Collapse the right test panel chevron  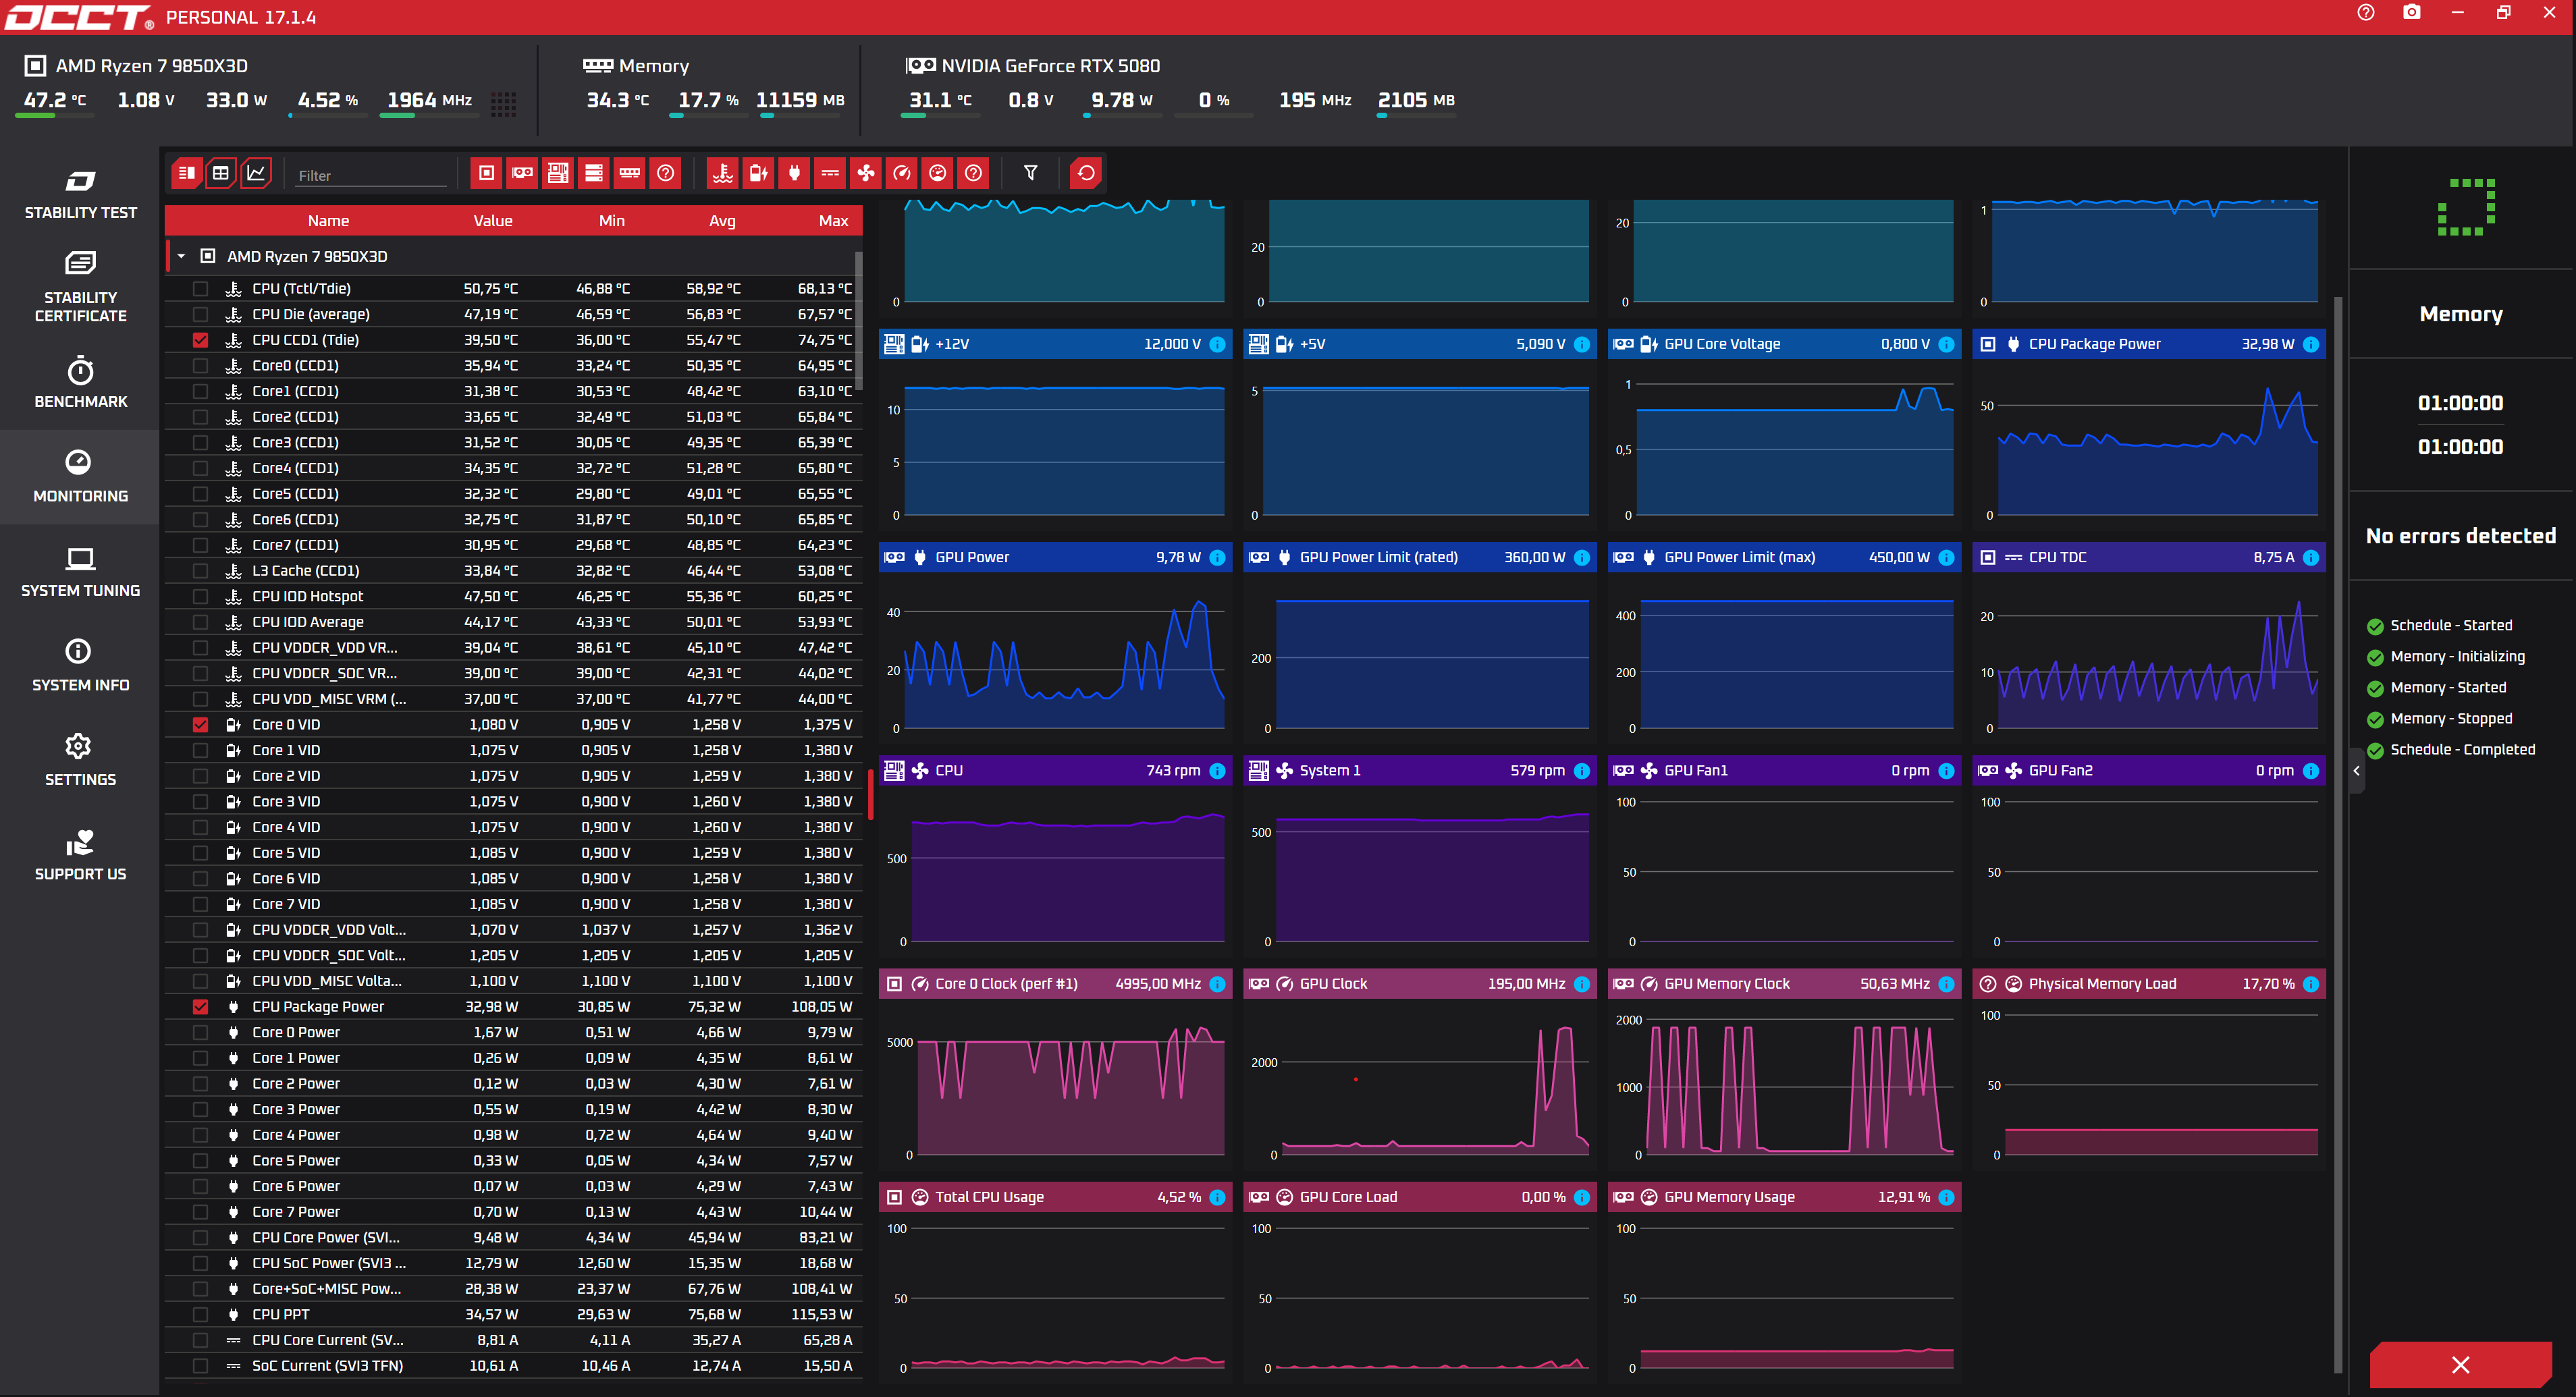[x=2356, y=770]
